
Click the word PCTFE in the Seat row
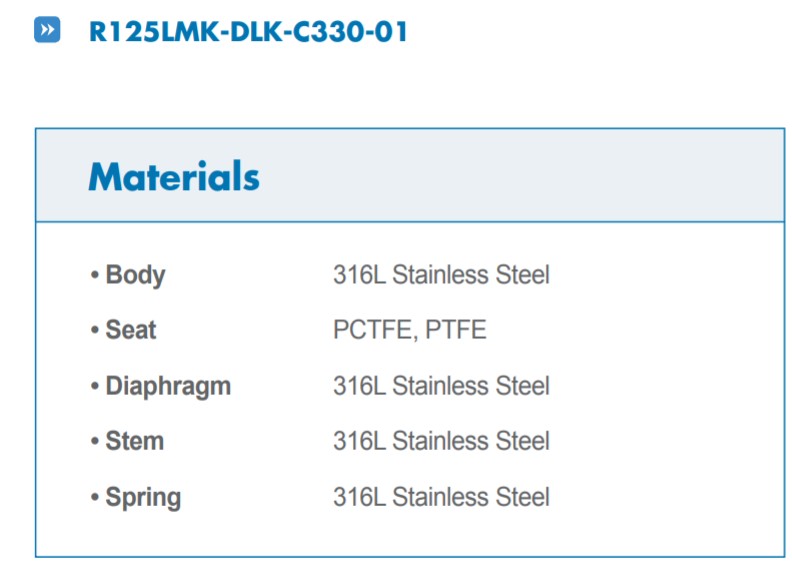(x=372, y=330)
